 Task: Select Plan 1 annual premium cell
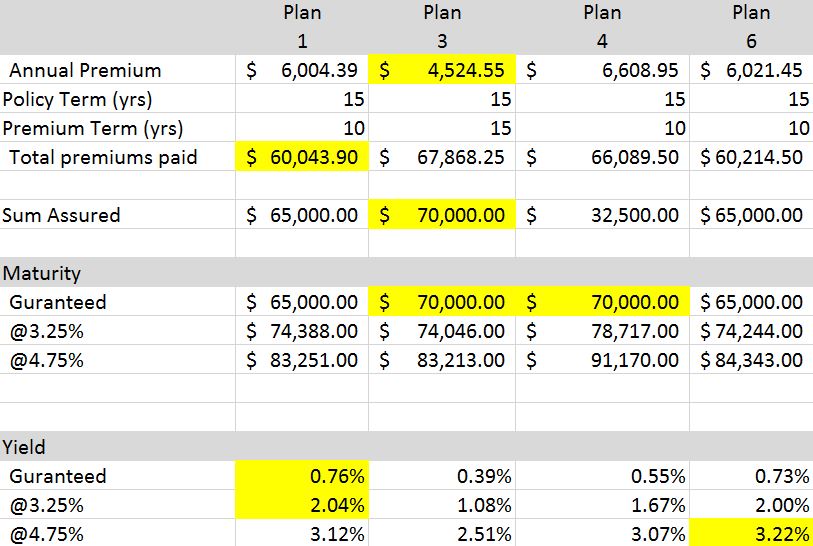tap(302, 71)
